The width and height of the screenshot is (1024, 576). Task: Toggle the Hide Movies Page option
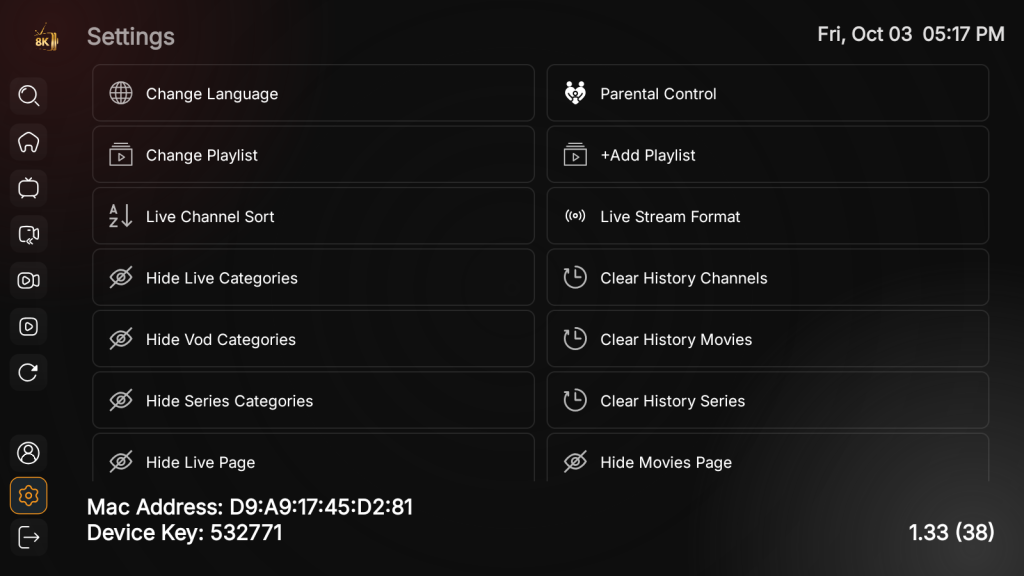click(x=767, y=461)
